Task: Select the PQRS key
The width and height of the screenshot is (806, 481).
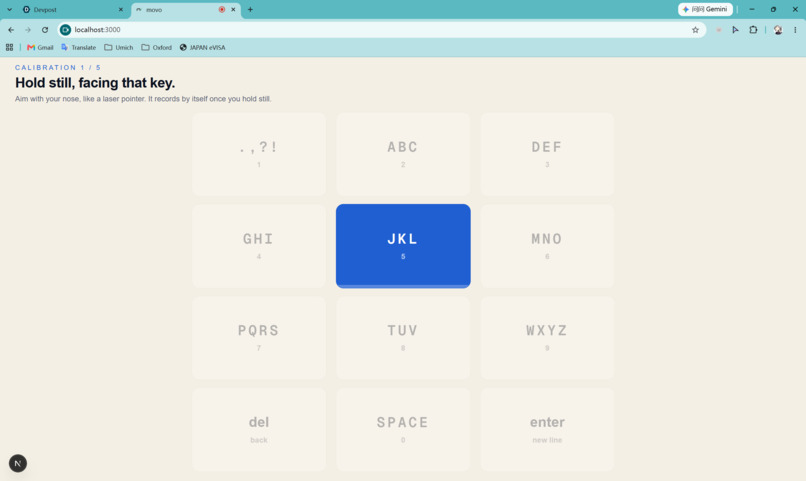Action: point(259,338)
